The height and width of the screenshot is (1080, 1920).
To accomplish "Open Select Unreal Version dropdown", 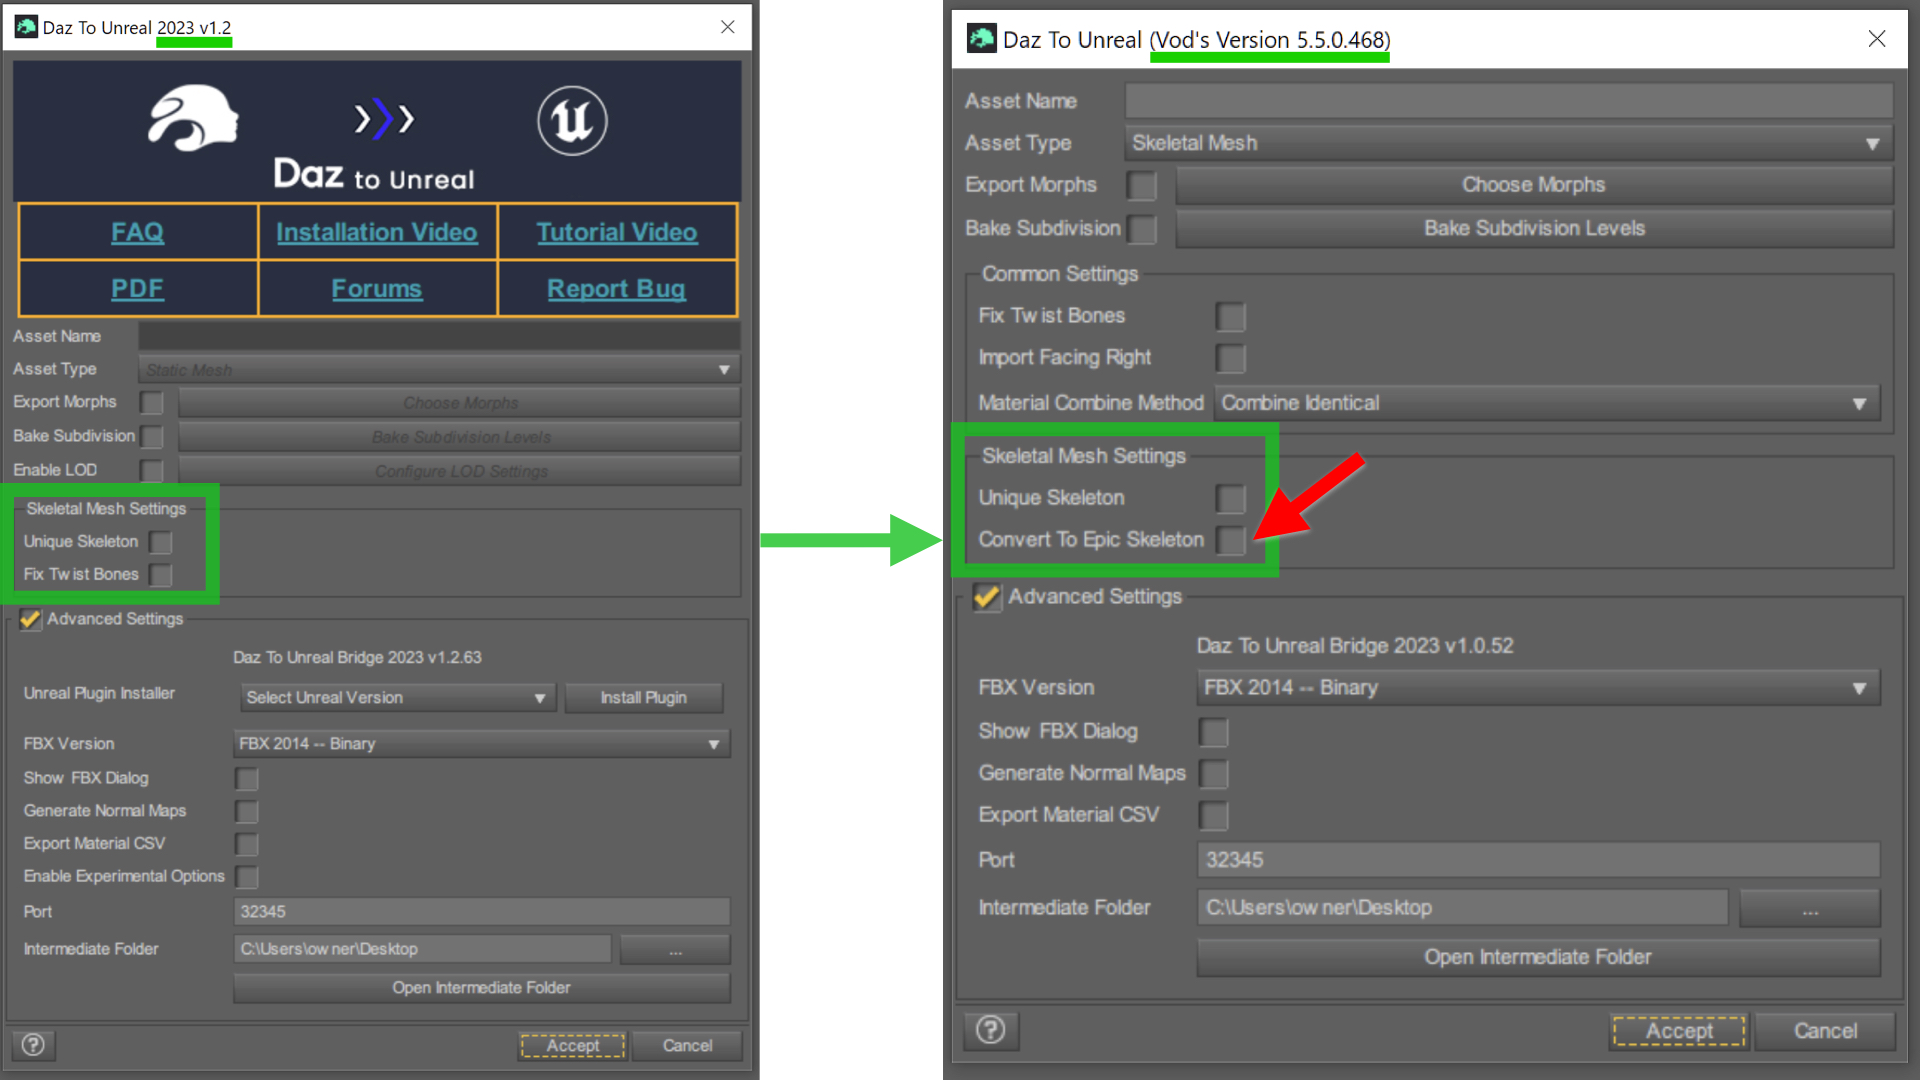I will (x=397, y=697).
